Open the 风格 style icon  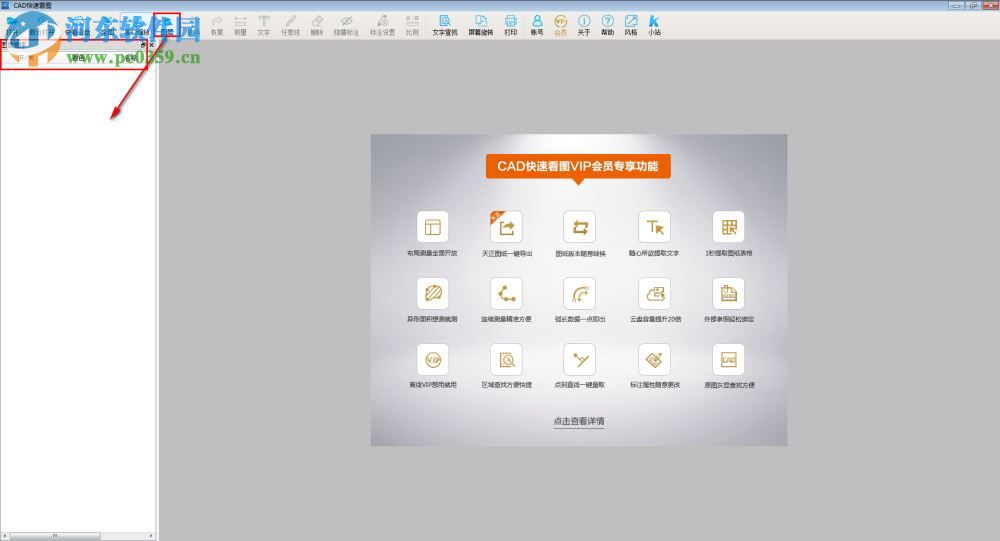(631, 26)
